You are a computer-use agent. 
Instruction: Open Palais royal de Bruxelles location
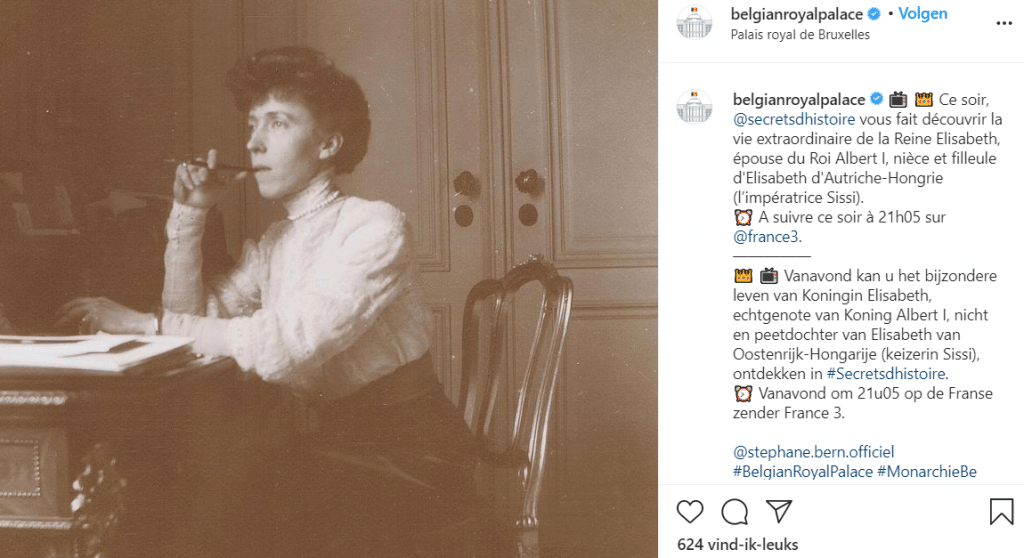click(801, 34)
